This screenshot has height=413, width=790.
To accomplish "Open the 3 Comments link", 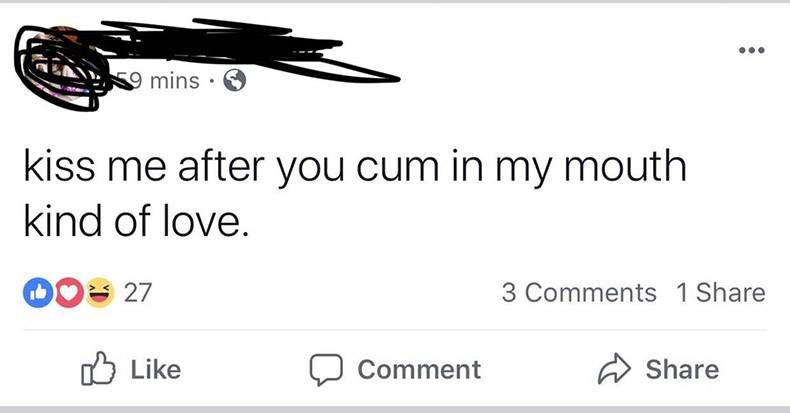I will pyautogui.click(x=579, y=293).
